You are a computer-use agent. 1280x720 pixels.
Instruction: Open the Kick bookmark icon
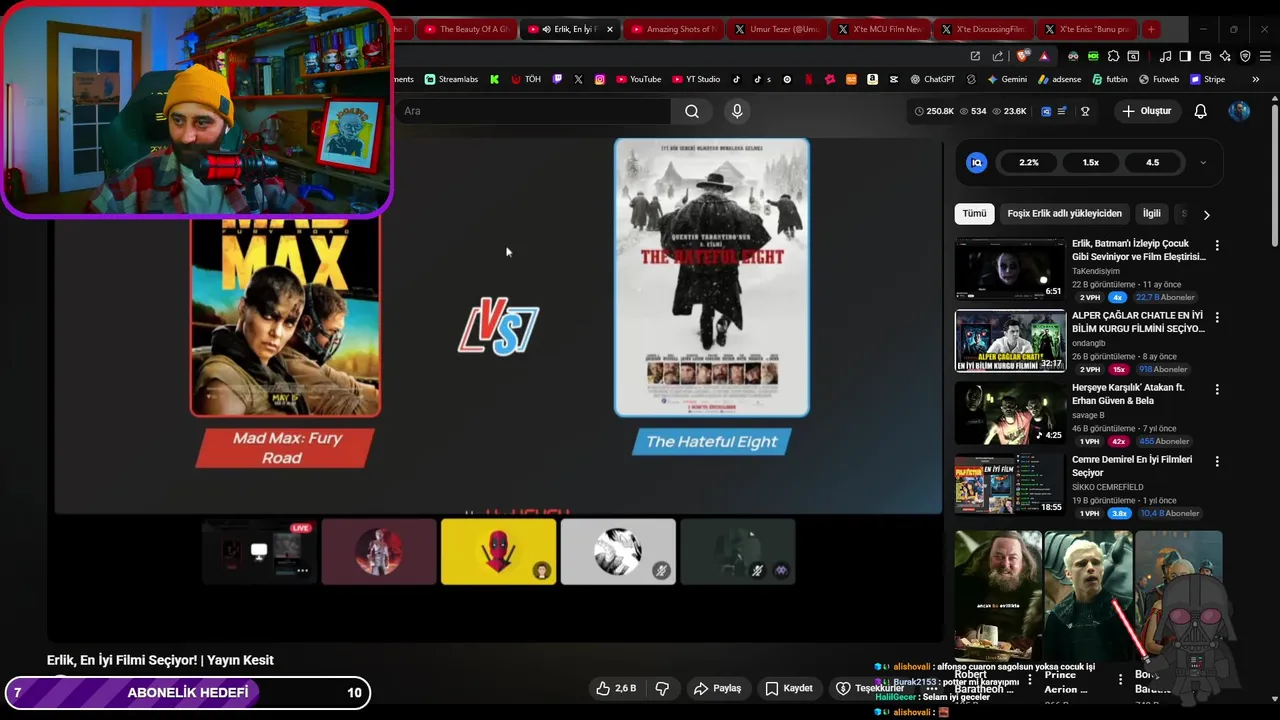(x=494, y=79)
